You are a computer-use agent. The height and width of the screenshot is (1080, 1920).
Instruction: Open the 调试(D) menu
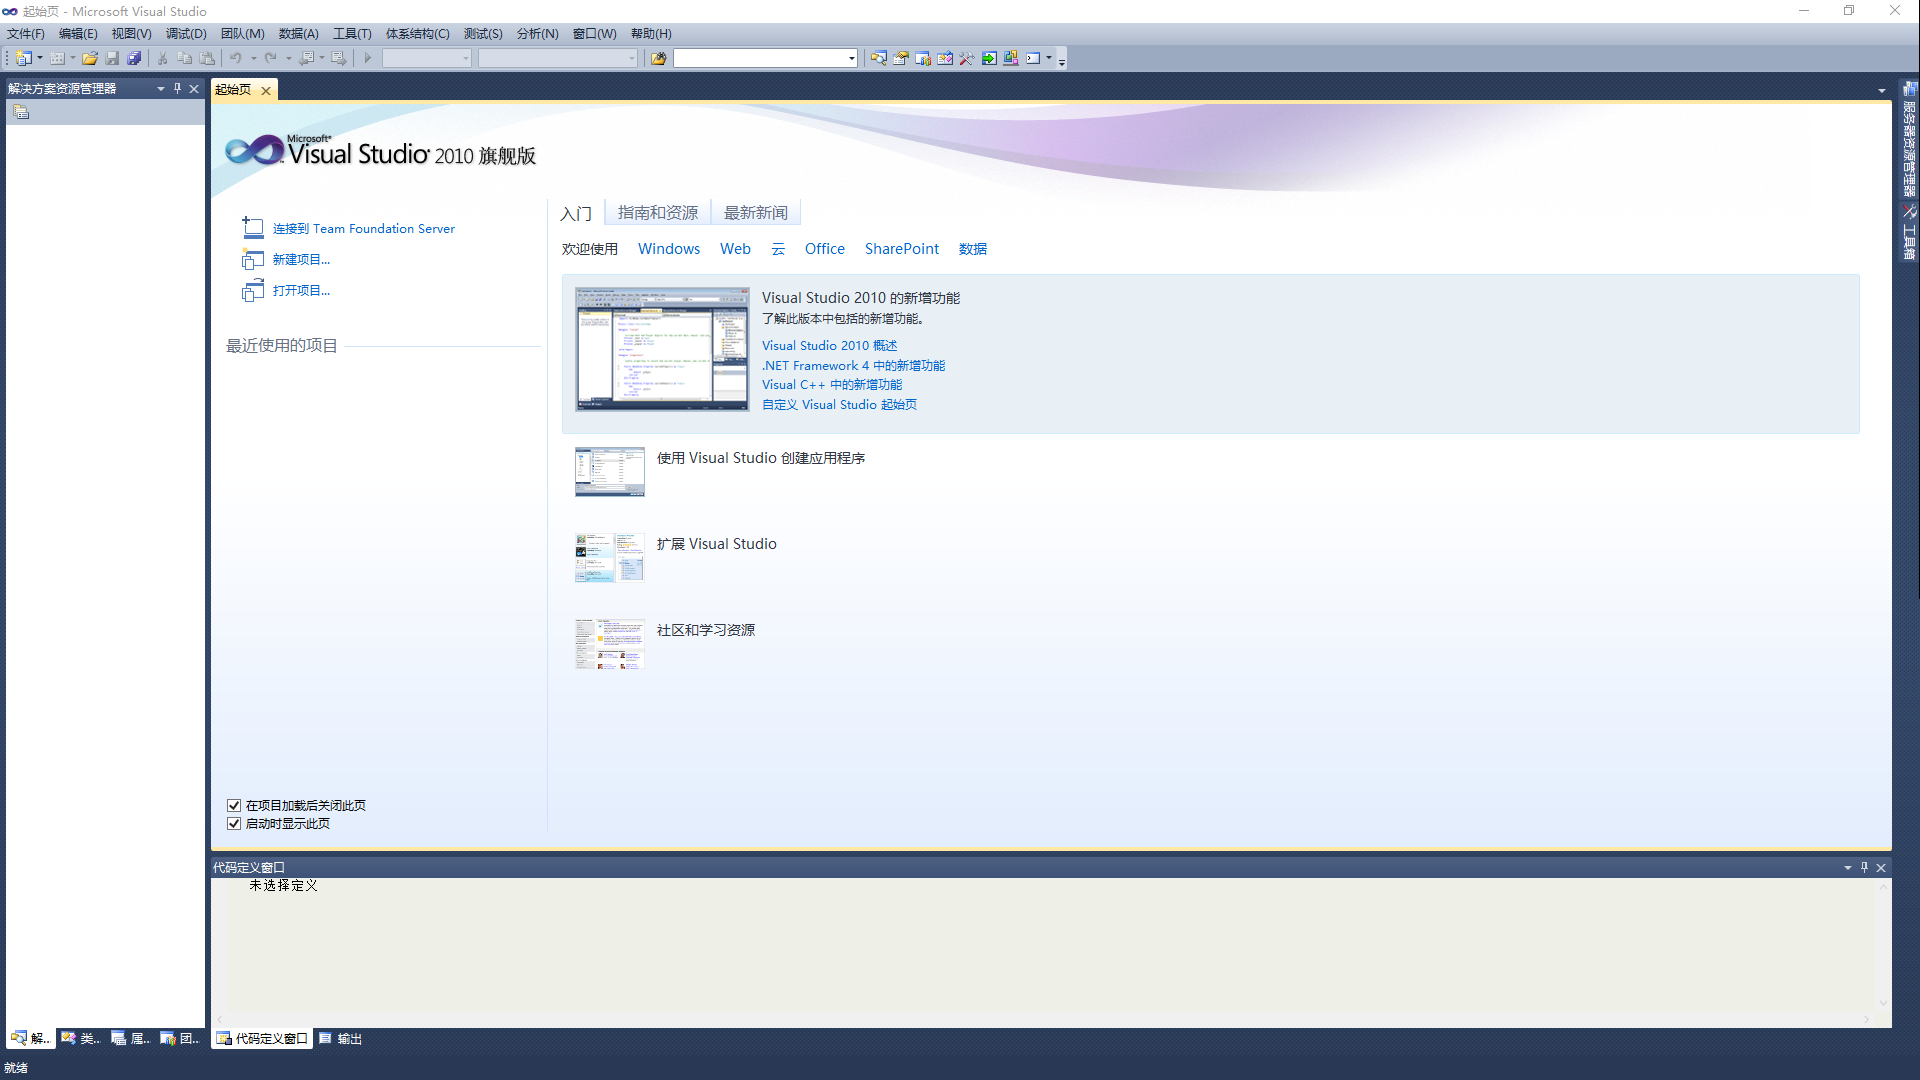coord(186,33)
